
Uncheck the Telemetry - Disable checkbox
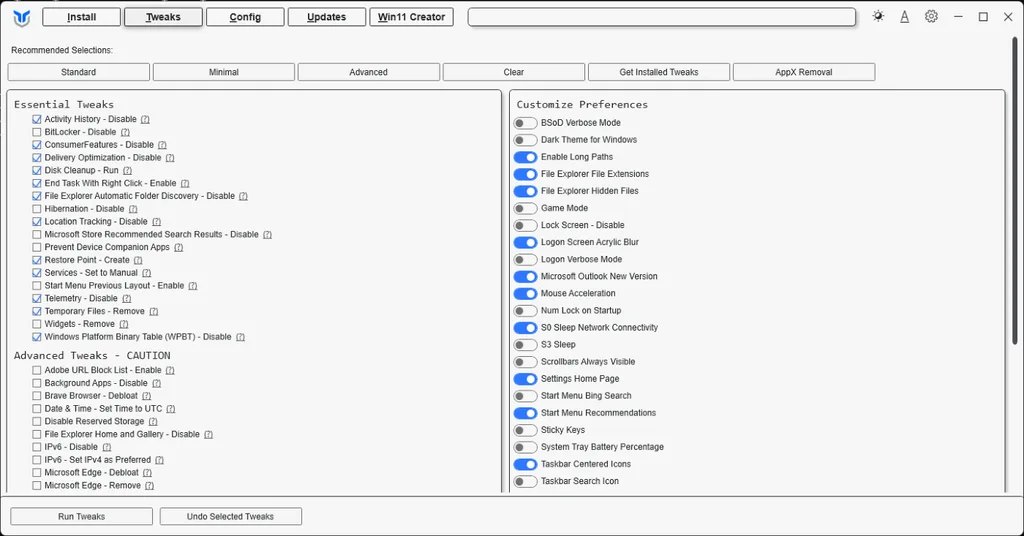coord(37,298)
